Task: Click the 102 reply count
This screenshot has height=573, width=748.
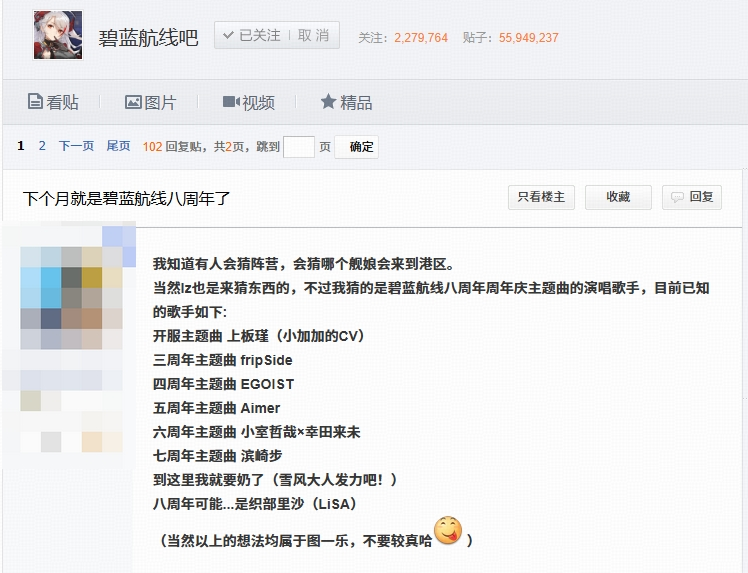Action: [x=152, y=146]
